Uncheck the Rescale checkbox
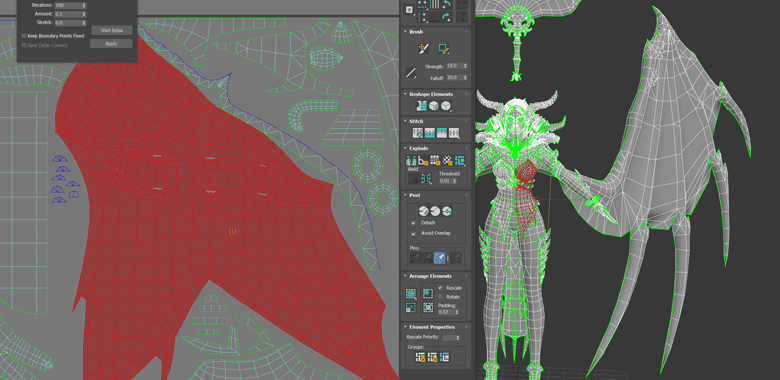The height and width of the screenshot is (380, 780). point(441,288)
